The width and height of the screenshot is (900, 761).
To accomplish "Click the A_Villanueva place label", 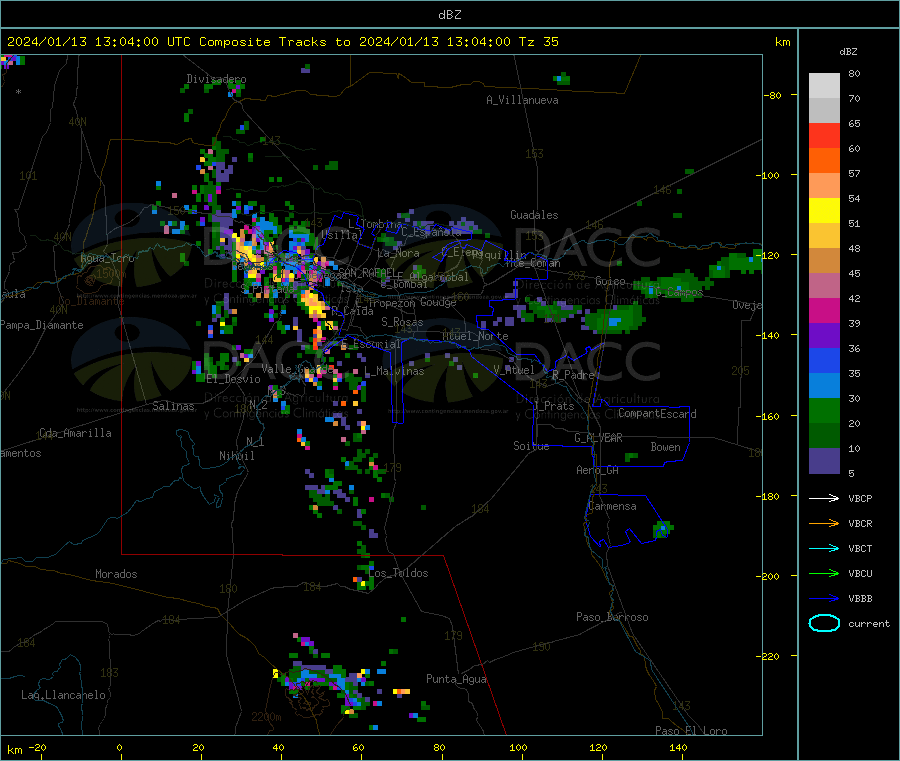I will click(x=522, y=100).
